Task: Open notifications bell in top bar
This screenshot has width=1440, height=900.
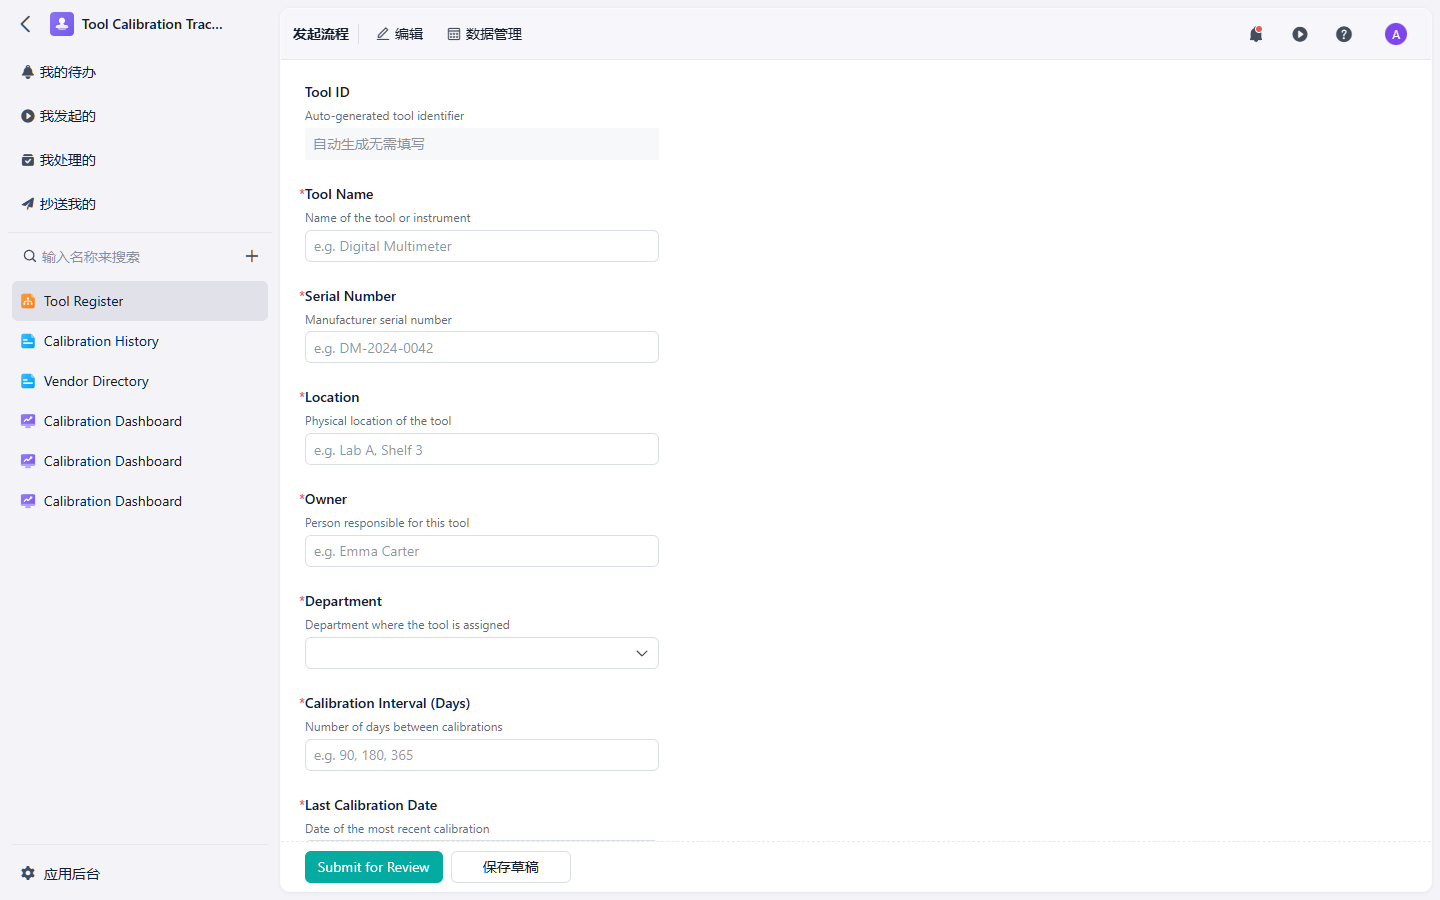Action: point(1256,34)
